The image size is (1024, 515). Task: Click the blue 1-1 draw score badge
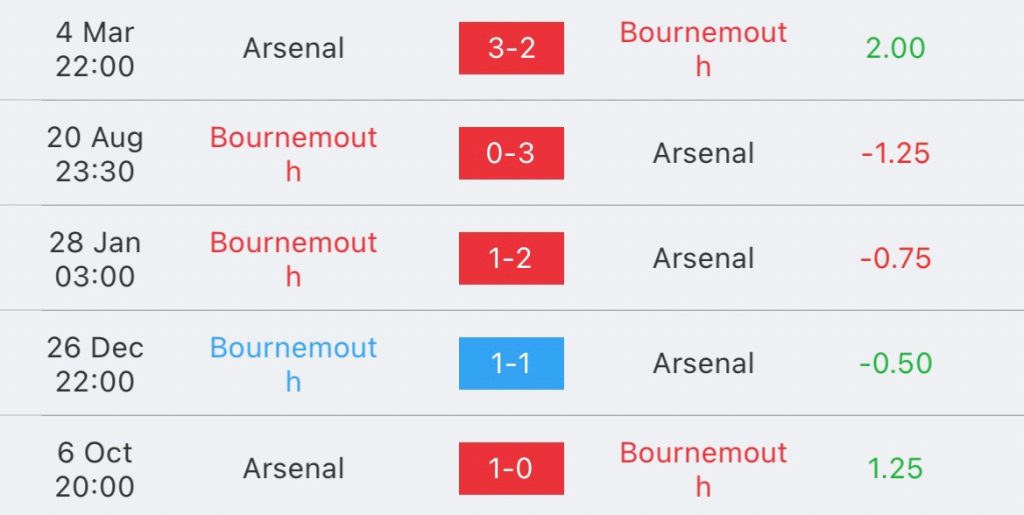[x=511, y=363]
